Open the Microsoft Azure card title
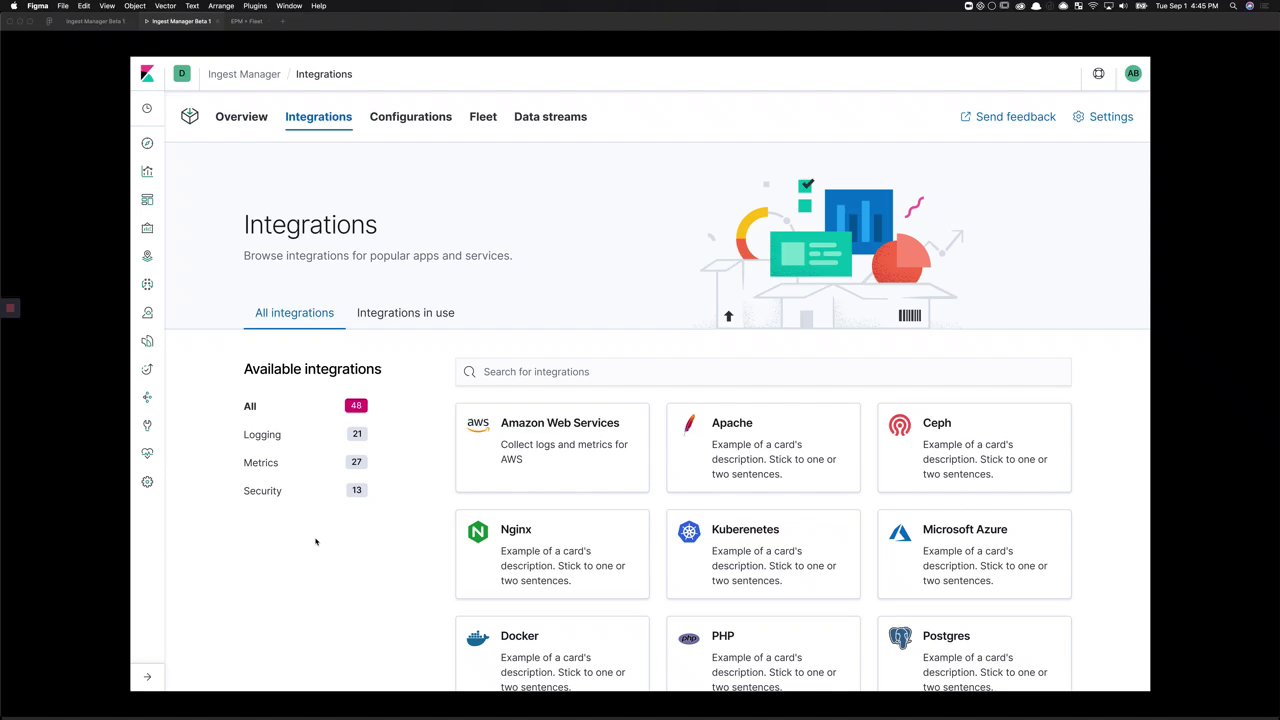This screenshot has width=1280, height=720. 965,529
